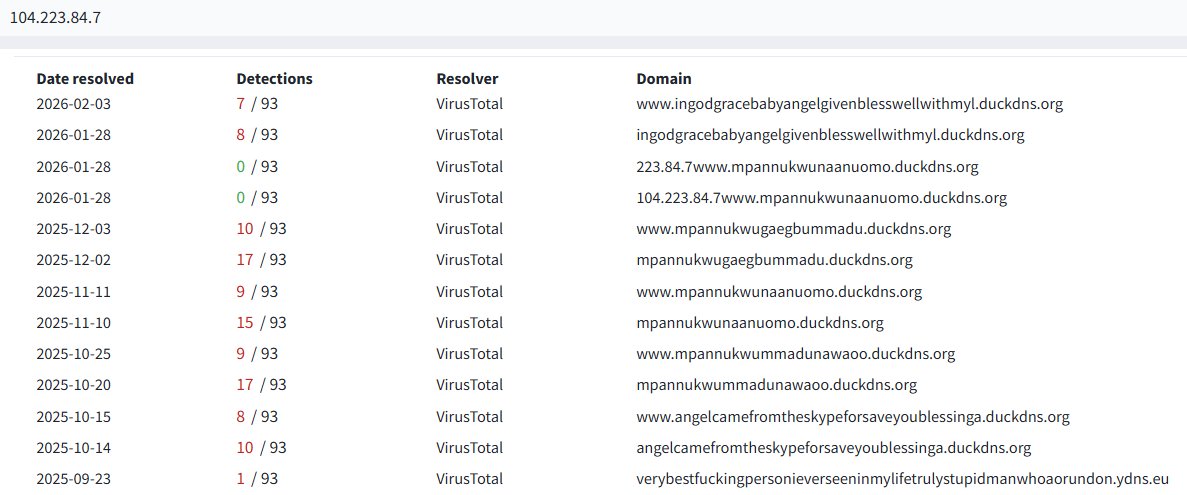This screenshot has height=495, width=1187.
Task: Open ingodgracebabyangelgivenblesswellwithmyl.duckdns.org without www prefix
Action: pos(830,135)
